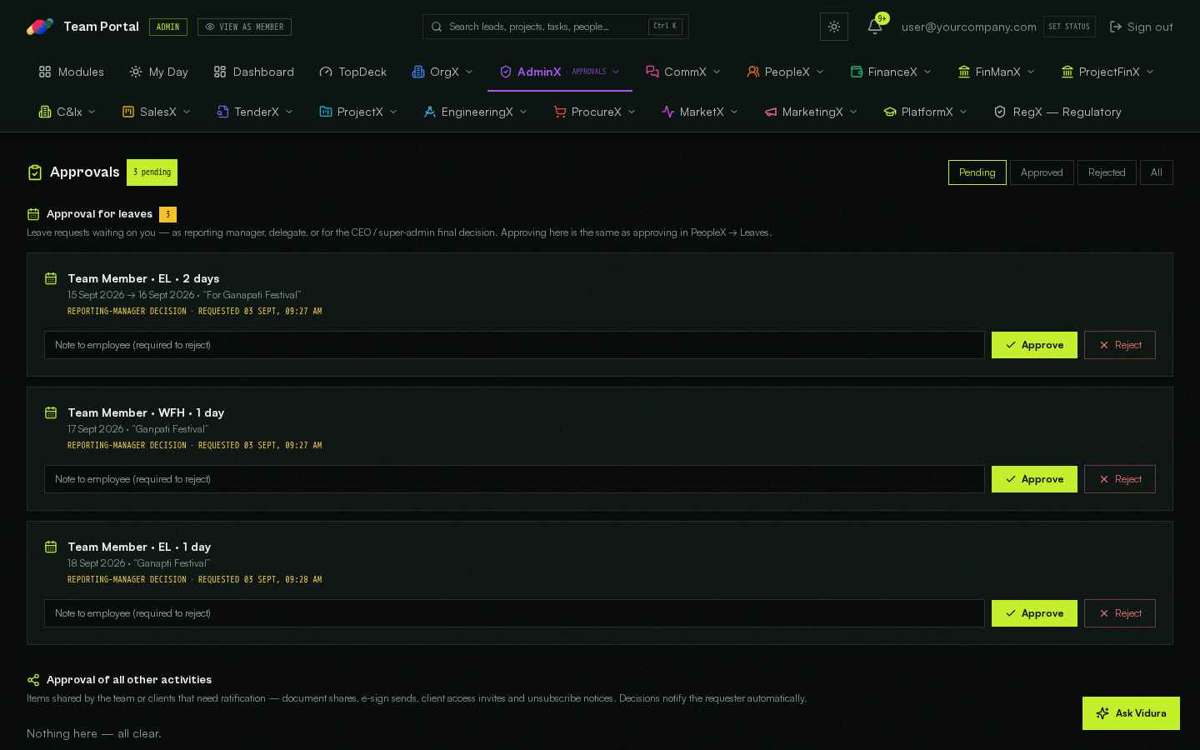Click the search magnifier icon
Viewport: 1200px width, 750px height.
(x=437, y=27)
